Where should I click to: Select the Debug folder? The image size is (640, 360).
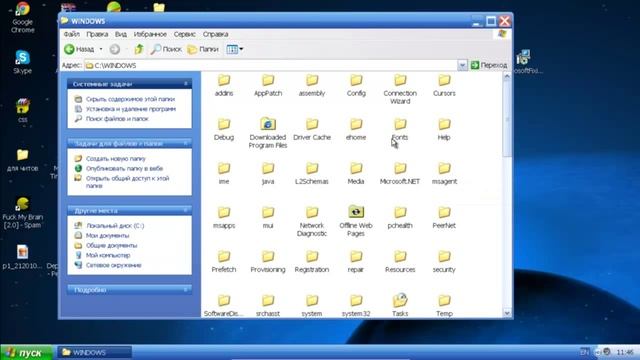[x=224, y=129]
